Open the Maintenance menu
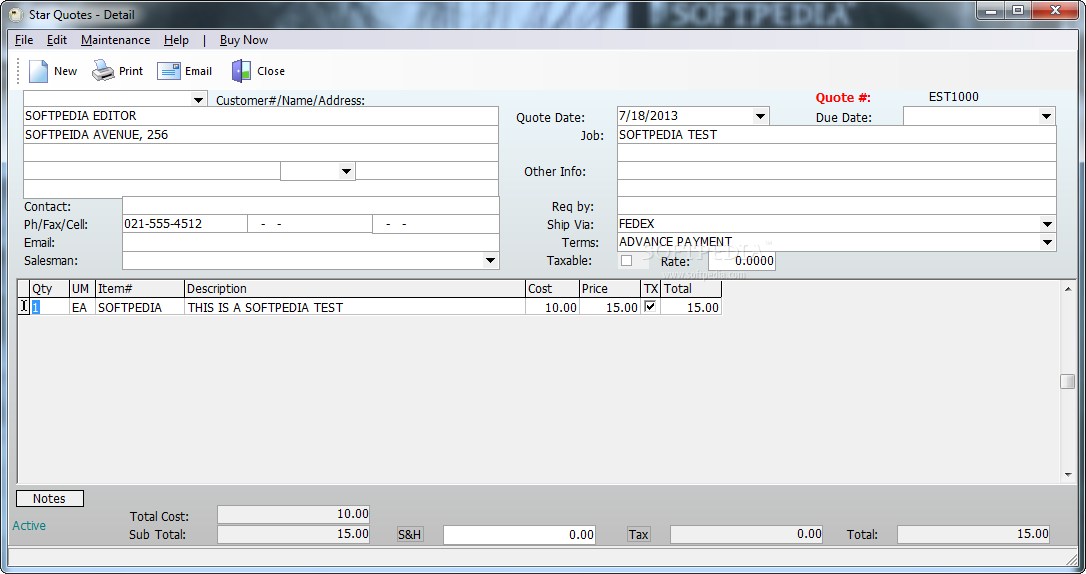This screenshot has width=1086, height=574. point(116,40)
